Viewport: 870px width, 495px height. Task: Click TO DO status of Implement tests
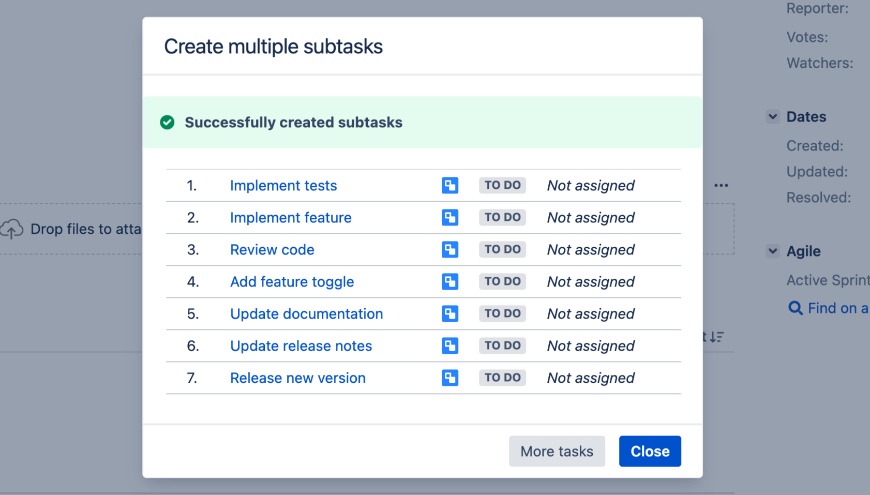click(x=502, y=185)
